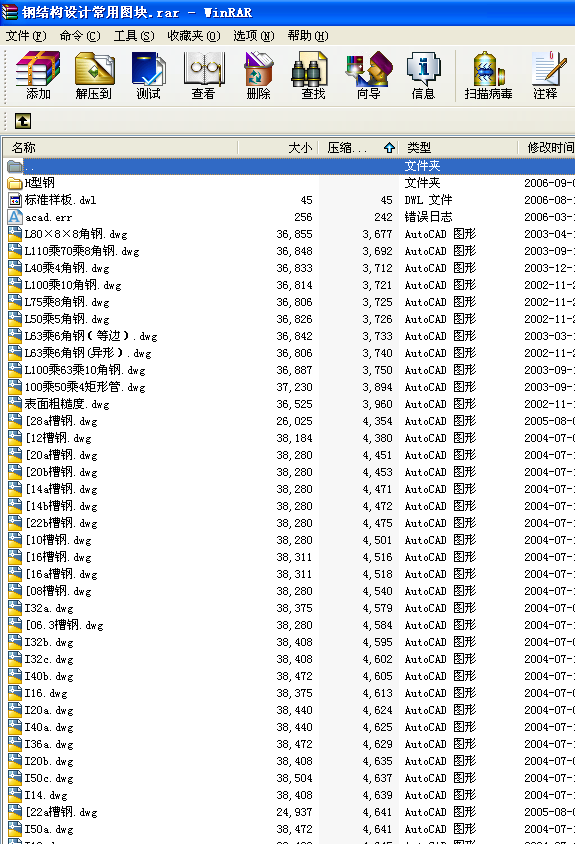Open the Commands (命令) menu
575x844 pixels.
pyautogui.click(x=80, y=36)
